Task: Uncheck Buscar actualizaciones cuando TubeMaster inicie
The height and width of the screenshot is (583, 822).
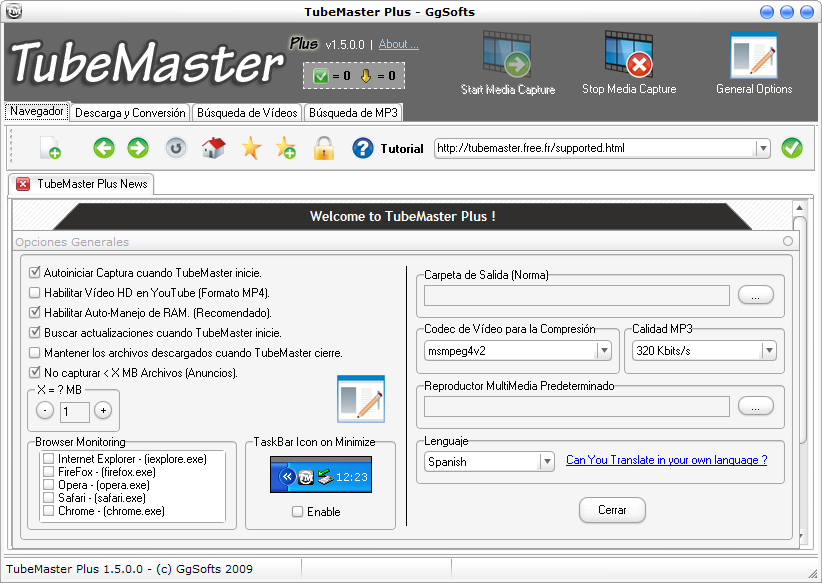Action: pyautogui.click(x=36, y=333)
